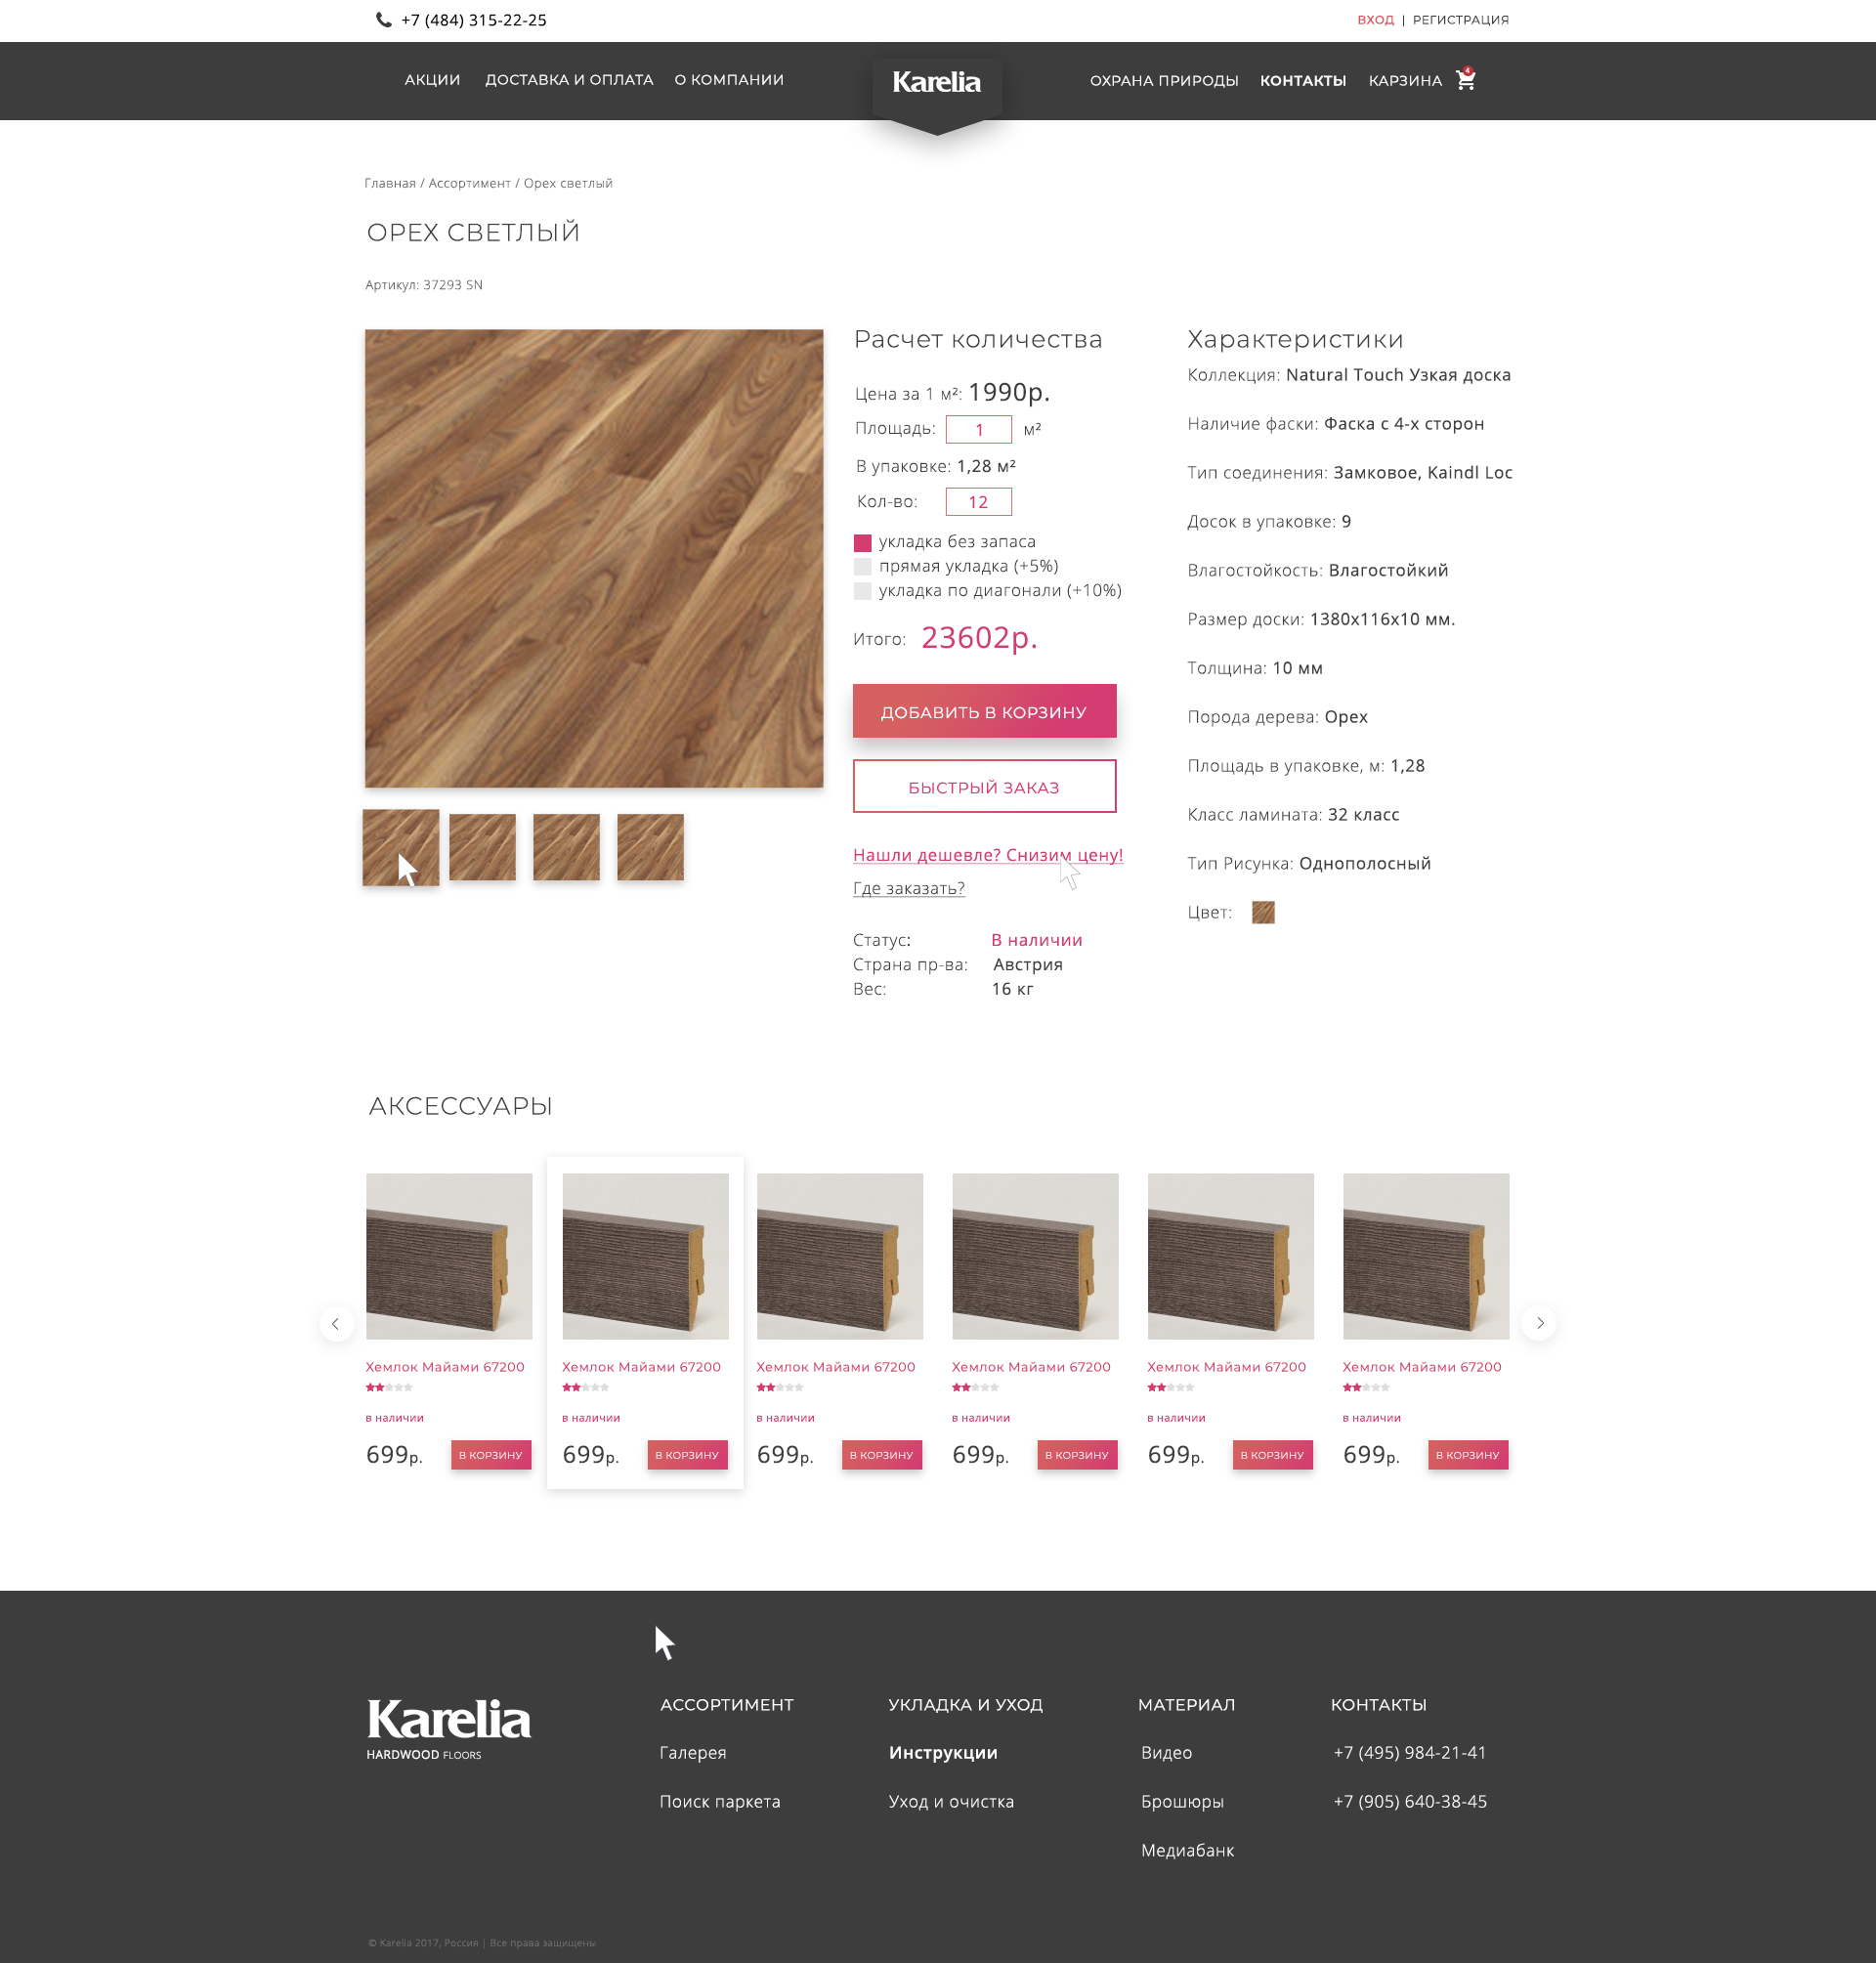This screenshot has width=1876, height=1963.
Task: Click star rating of first accessory
Action: [389, 1387]
